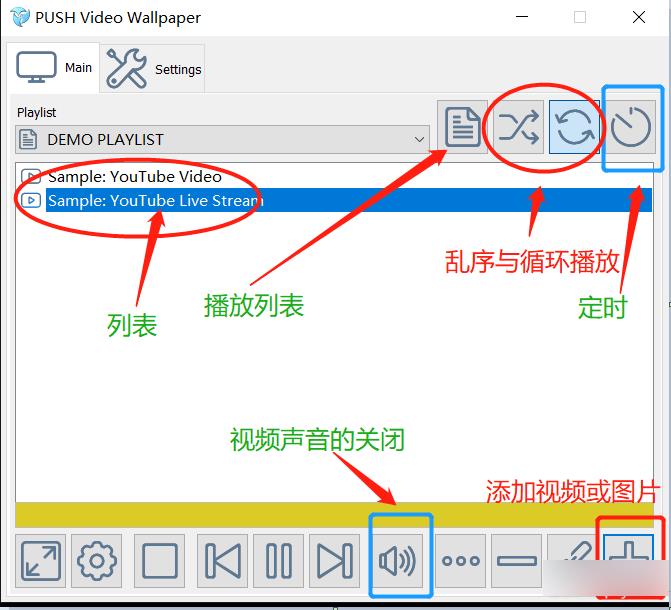671x610 pixels.
Task: Mute the video sound speaker icon
Action: (x=398, y=561)
